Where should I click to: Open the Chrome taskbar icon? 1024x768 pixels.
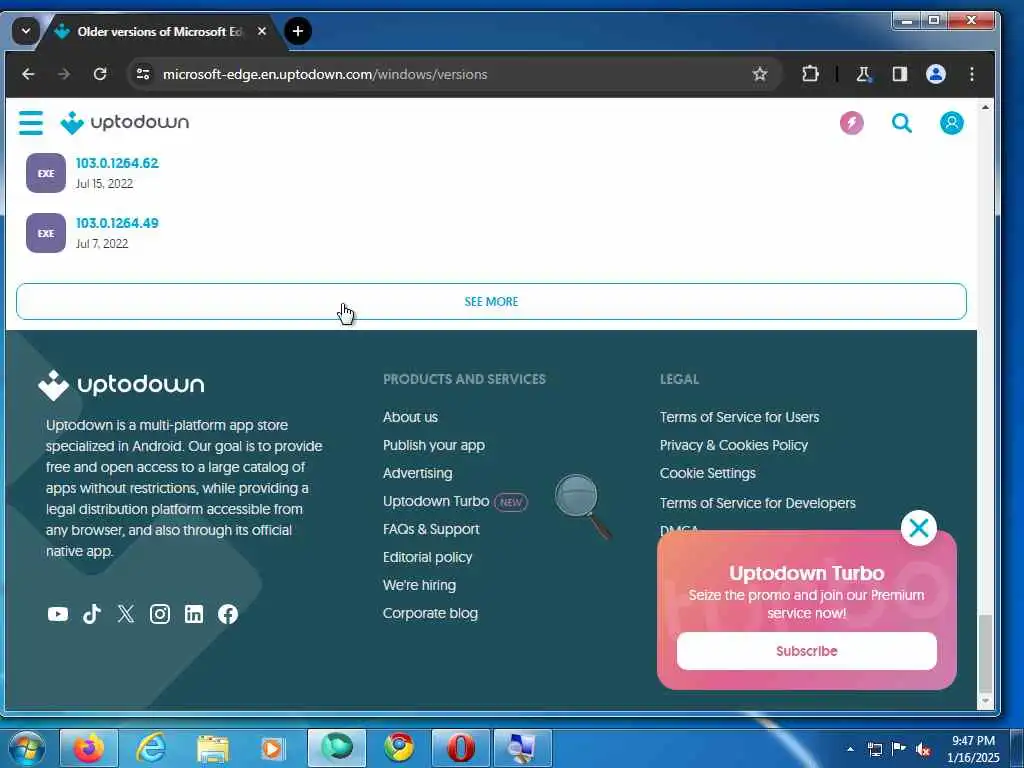399,748
